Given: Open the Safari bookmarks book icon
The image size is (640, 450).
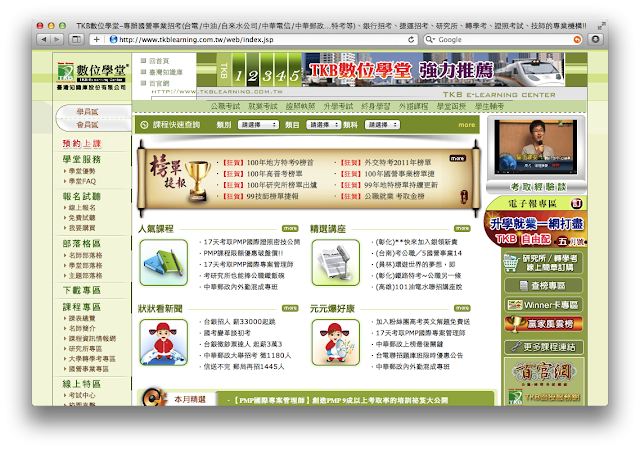Looking at the screenshot, I should 76,40.
